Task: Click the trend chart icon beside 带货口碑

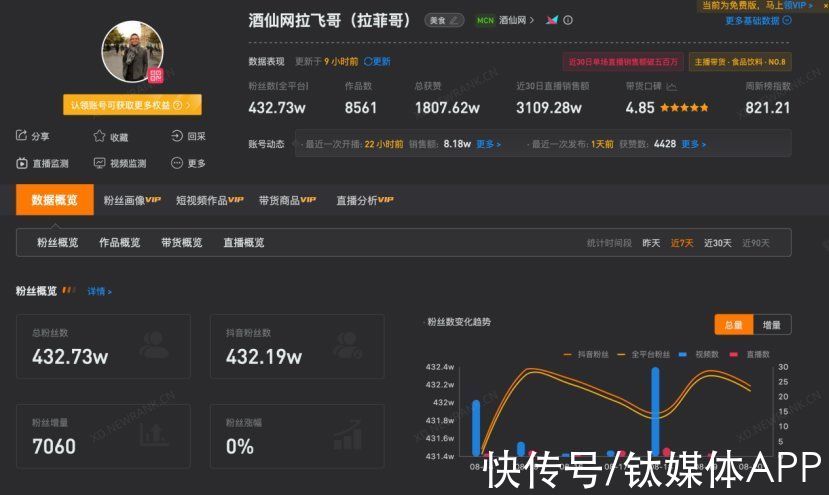Action: coord(671,86)
